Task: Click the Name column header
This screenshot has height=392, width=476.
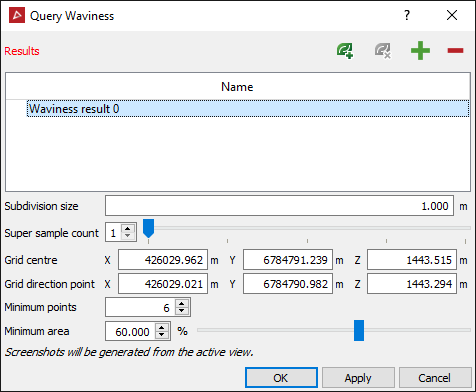Action: [x=237, y=87]
